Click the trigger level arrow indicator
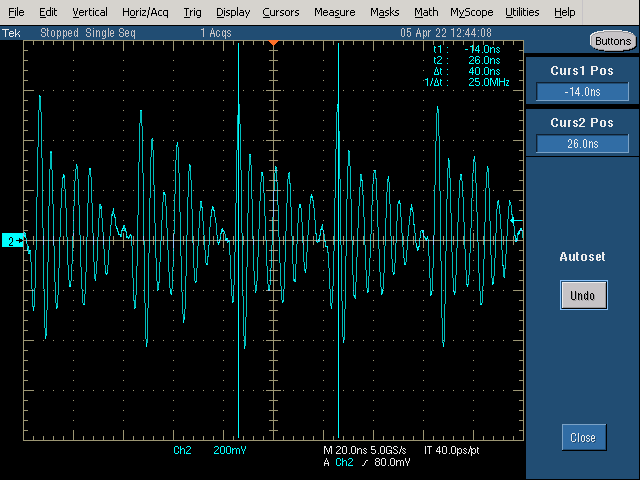The width and height of the screenshot is (640, 480). click(x=516, y=220)
